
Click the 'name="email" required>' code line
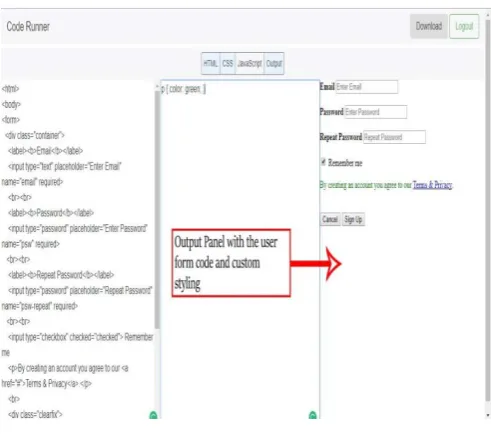tap(32, 182)
